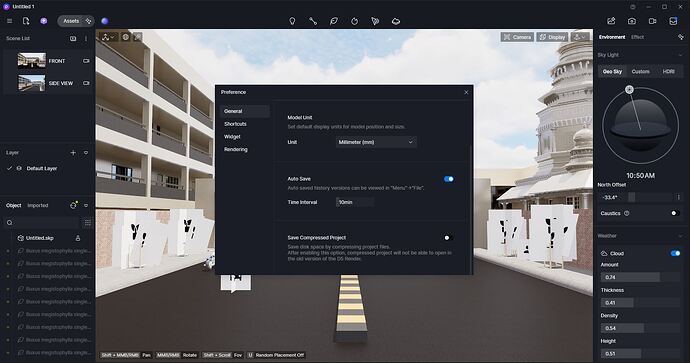Select the light bulb lighting tool
690x363 pixels.
tap(292, 21)
